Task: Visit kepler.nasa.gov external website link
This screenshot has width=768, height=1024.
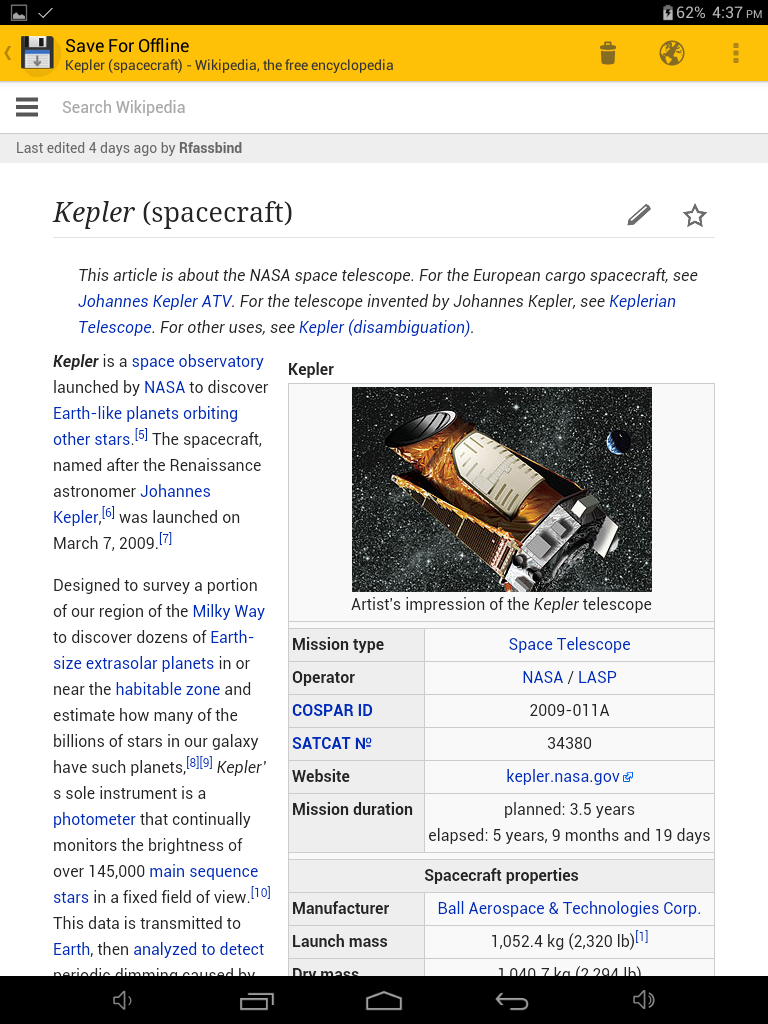Action: (569, 776)
